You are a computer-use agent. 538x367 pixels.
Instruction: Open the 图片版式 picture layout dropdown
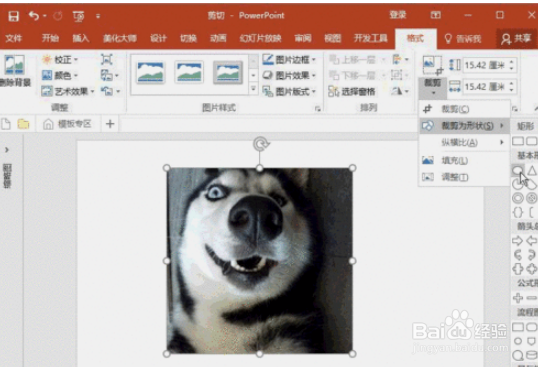[x=290, y=91]
